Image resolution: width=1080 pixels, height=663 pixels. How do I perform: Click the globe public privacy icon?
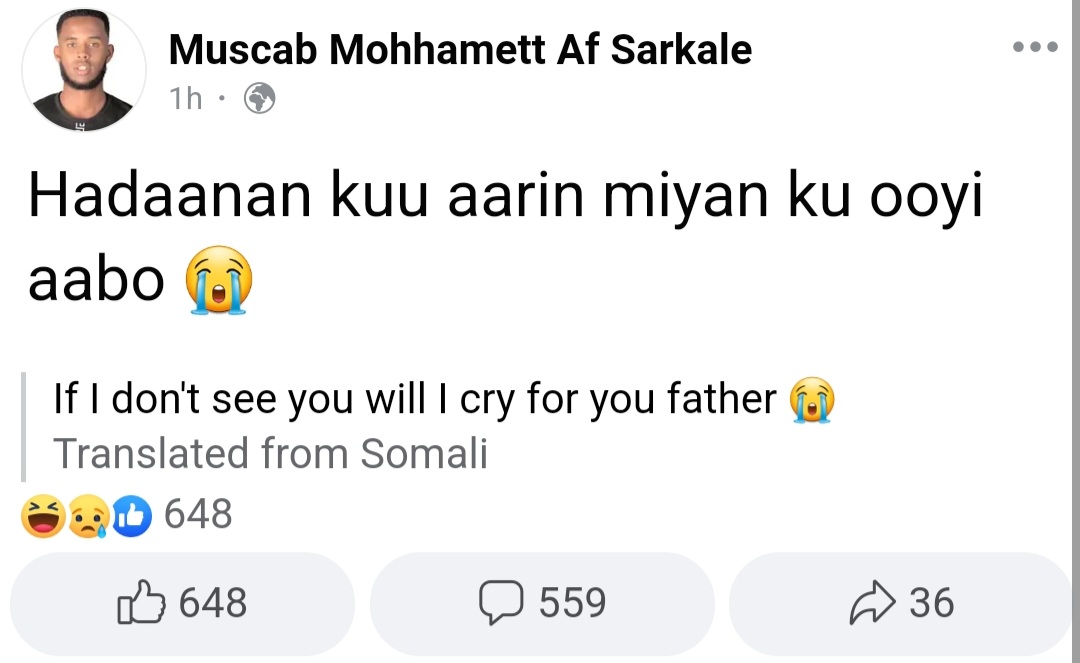coord(259,98)
